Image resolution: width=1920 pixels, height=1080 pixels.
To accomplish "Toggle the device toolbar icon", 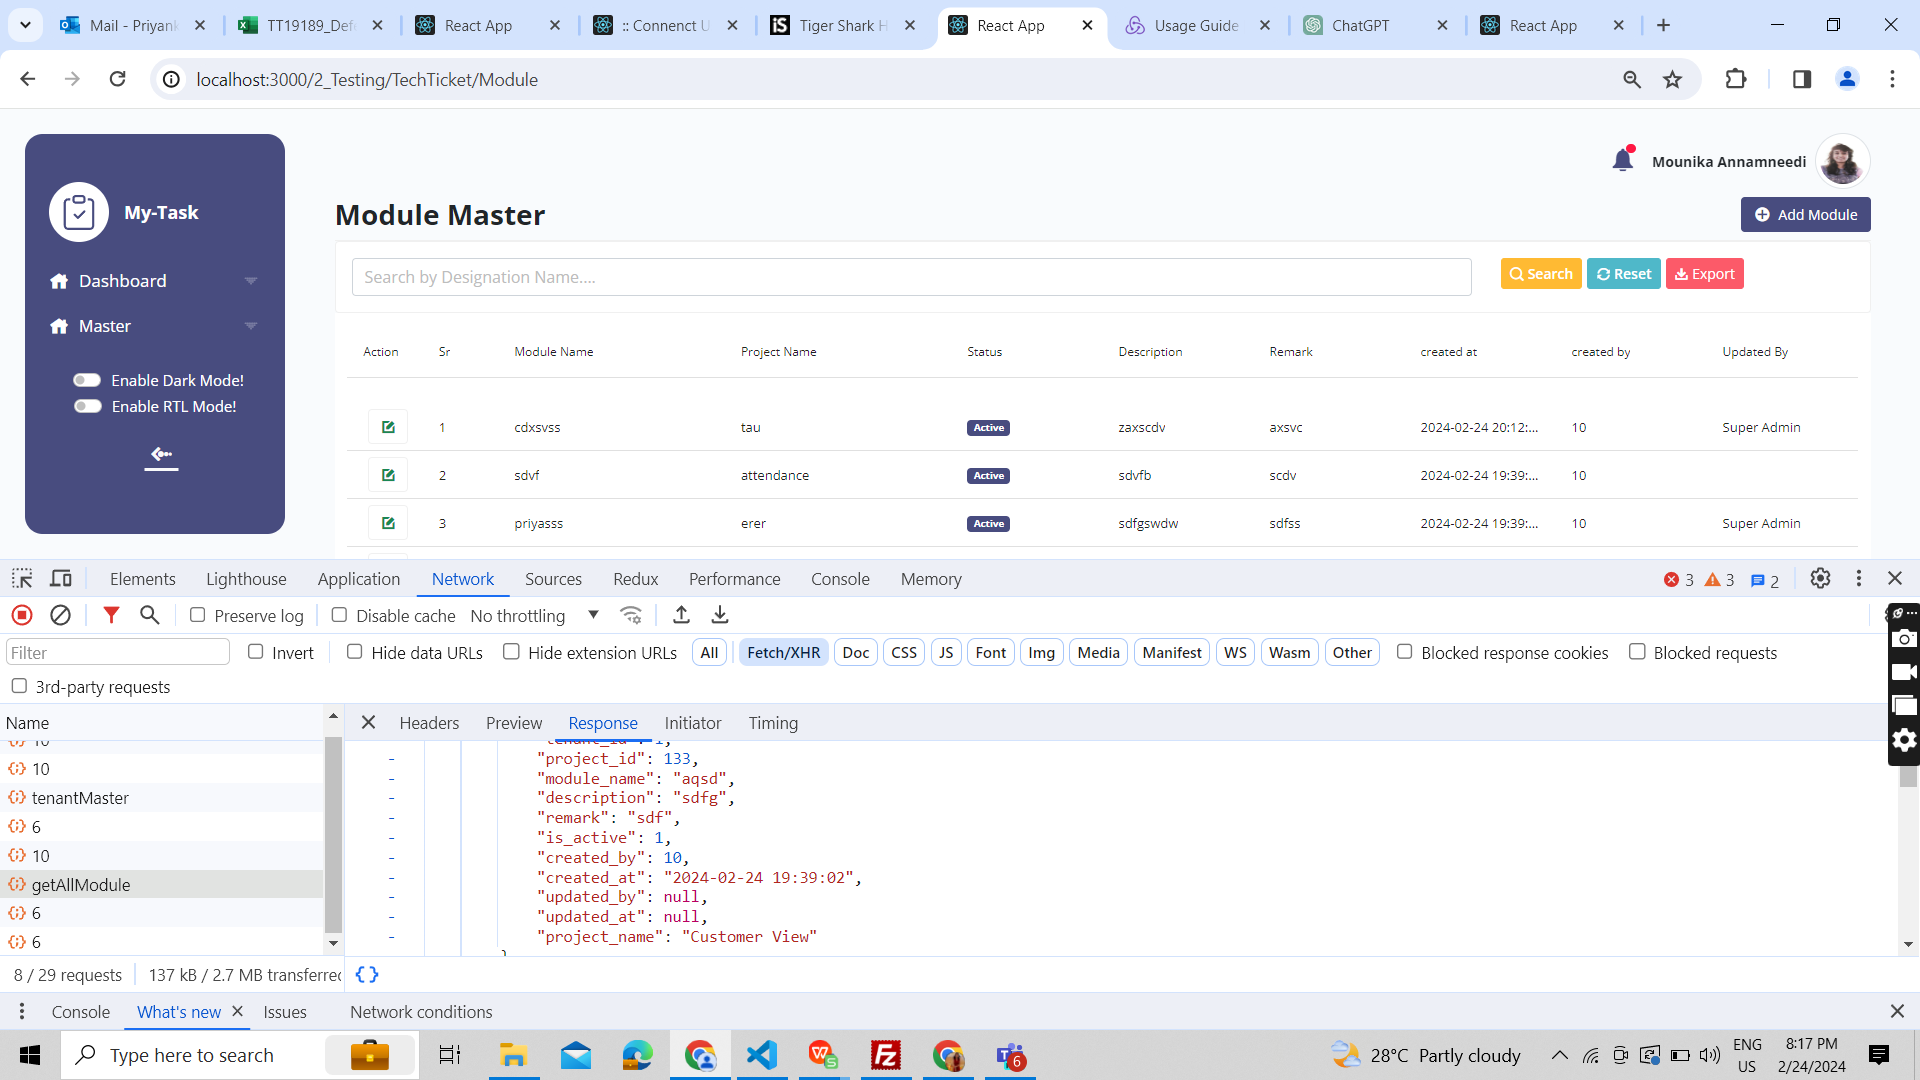I will pos(61,579).
